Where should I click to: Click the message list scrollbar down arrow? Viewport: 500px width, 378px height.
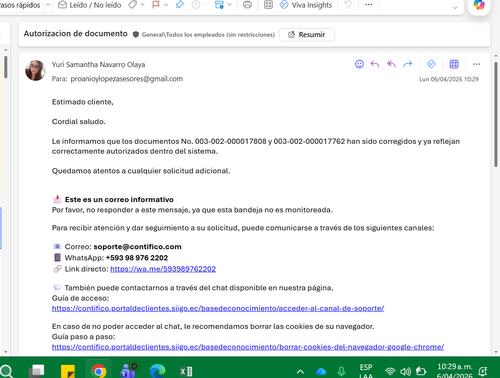(x=5, y=352)
